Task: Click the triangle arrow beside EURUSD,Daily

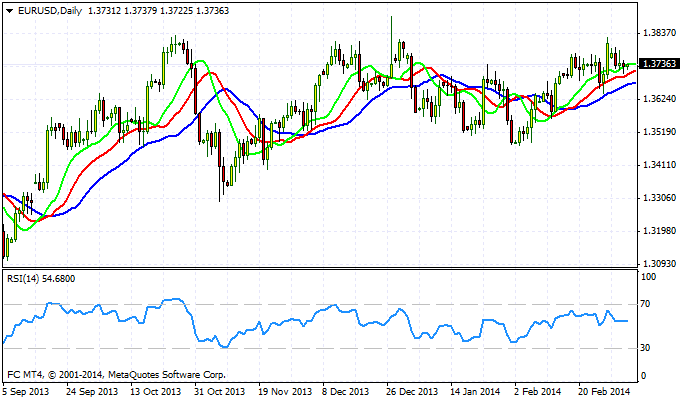Action: 10,11
